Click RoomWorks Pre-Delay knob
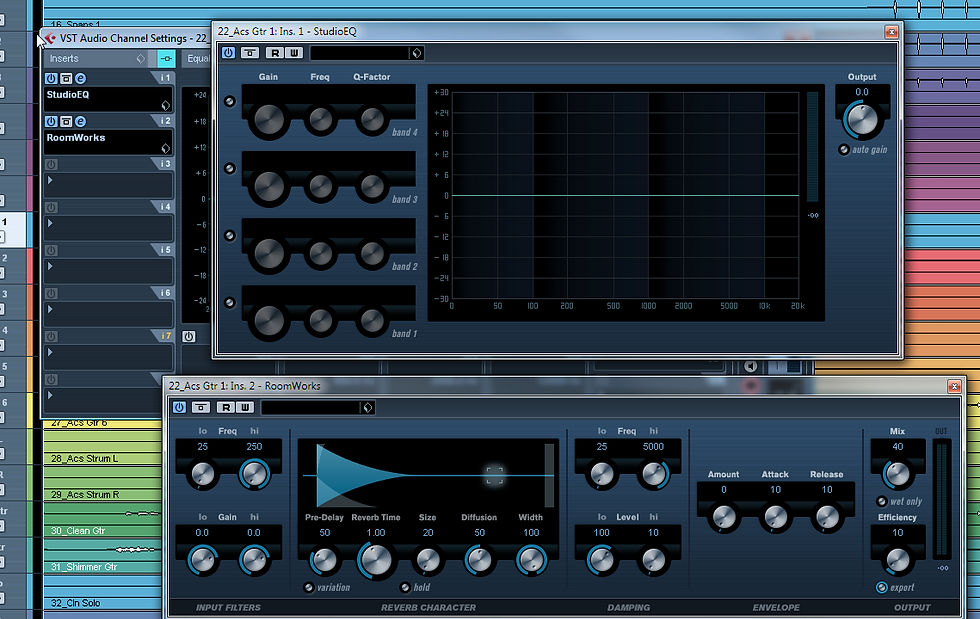The height and width of the screenshot is (619, 980). coord(324,560)
